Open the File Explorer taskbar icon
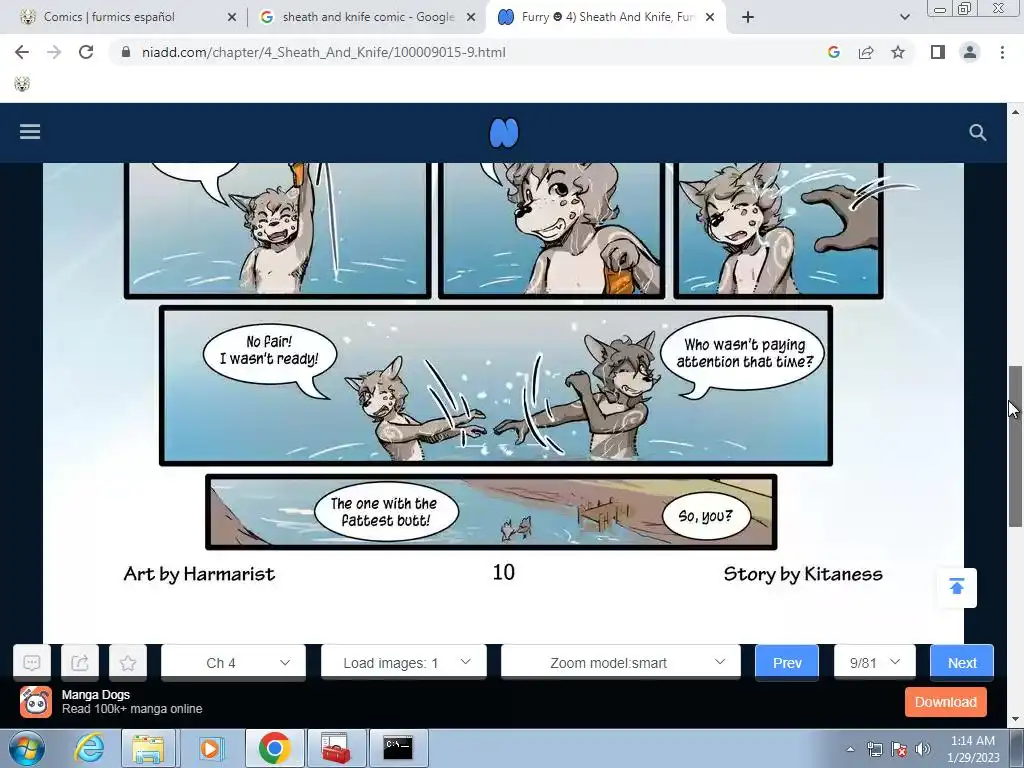 point(148,748)
